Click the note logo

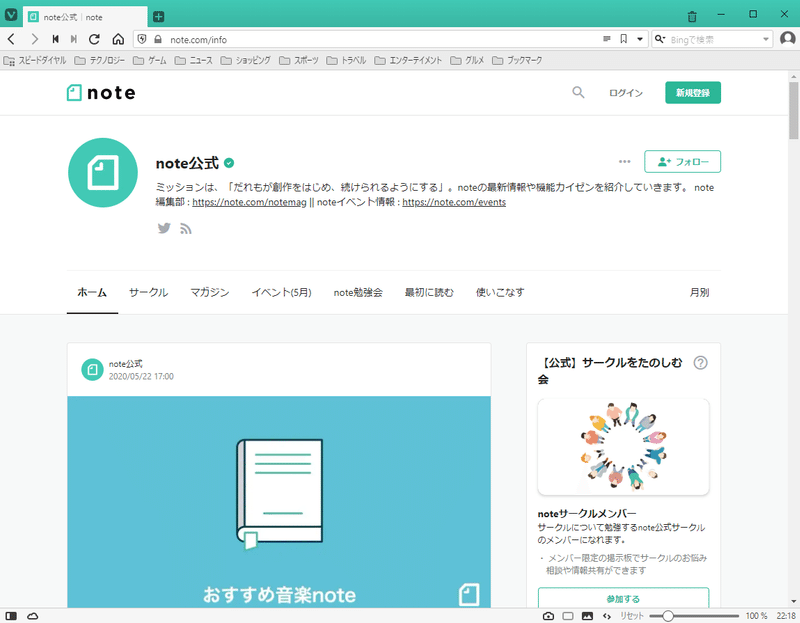click(101, 93)
